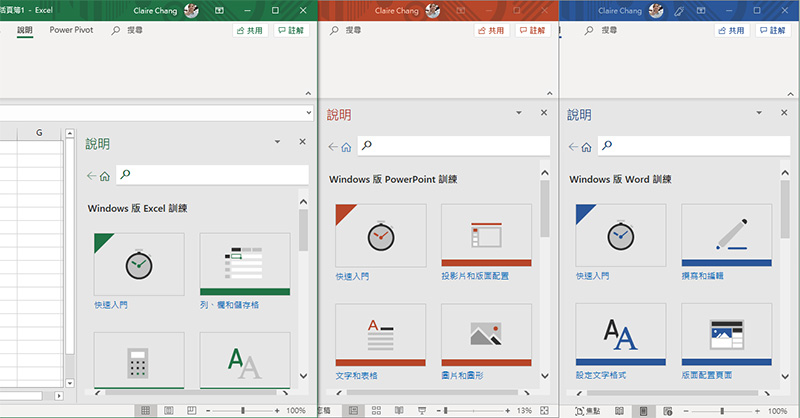Viewport: 800px width, 418px height.
Task: Switch Excel to Page Layout view
Action: click(168, 410)
